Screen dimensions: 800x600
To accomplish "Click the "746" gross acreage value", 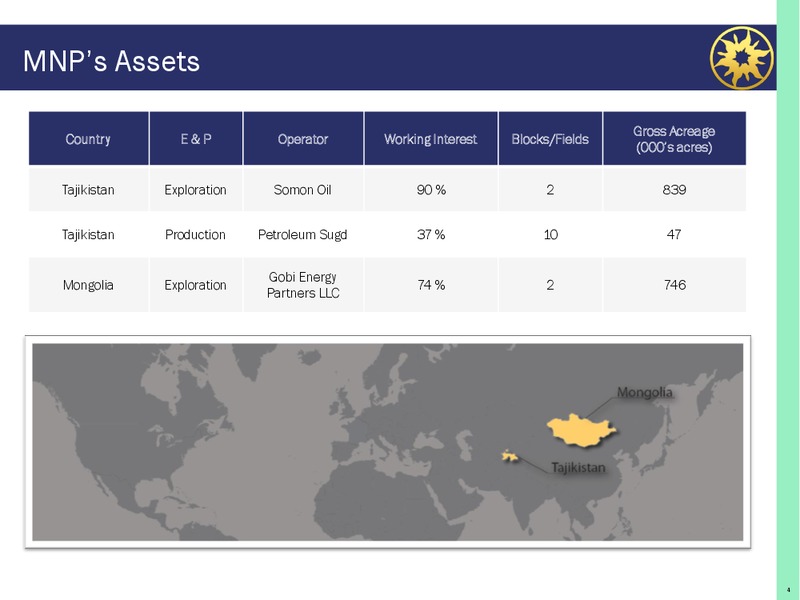I will click(x=674, y=285).
